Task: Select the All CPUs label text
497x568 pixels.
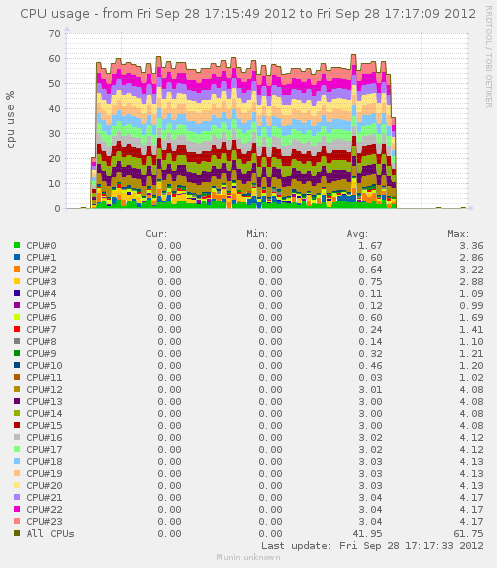Action: tap(50, 534)
